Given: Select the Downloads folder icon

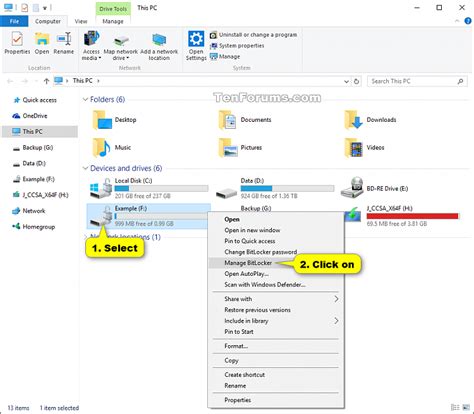Looking at the screenshot, I should coord(354,120).
